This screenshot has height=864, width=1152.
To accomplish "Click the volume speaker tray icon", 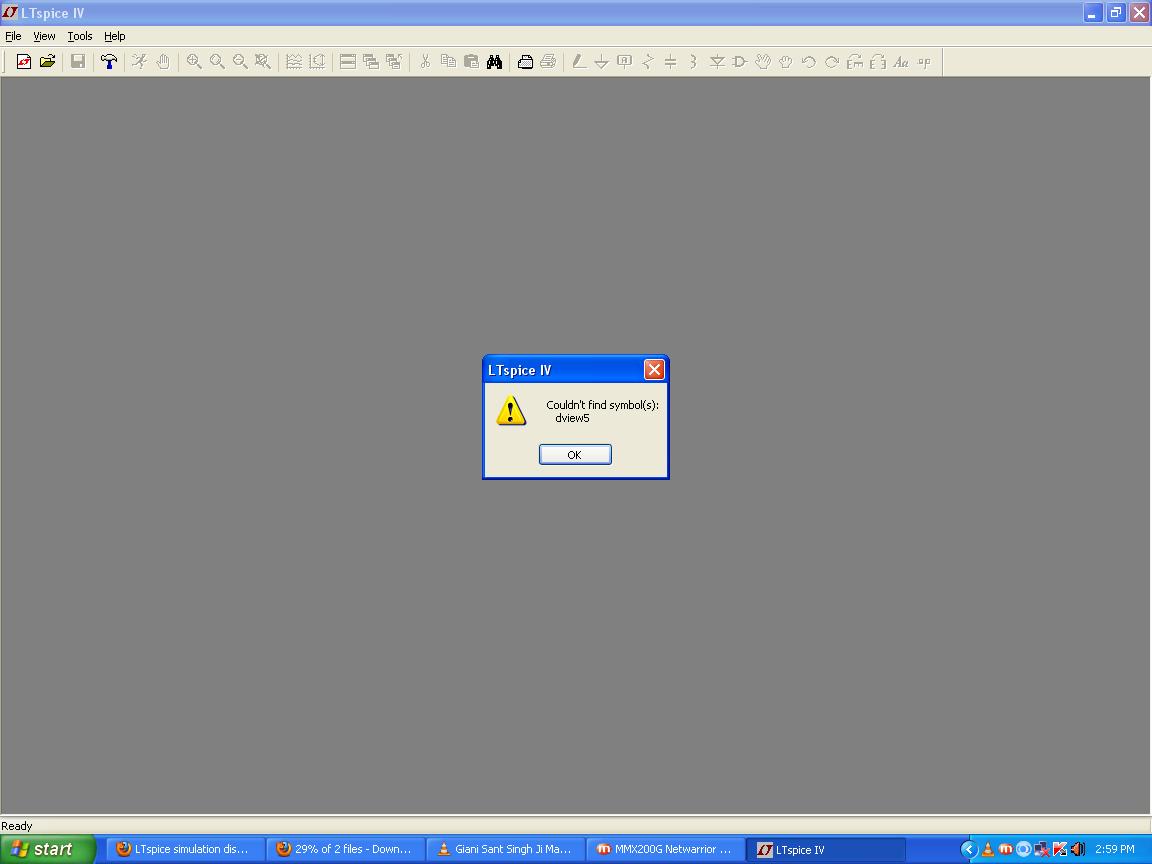I will [x=1077, y=850].
